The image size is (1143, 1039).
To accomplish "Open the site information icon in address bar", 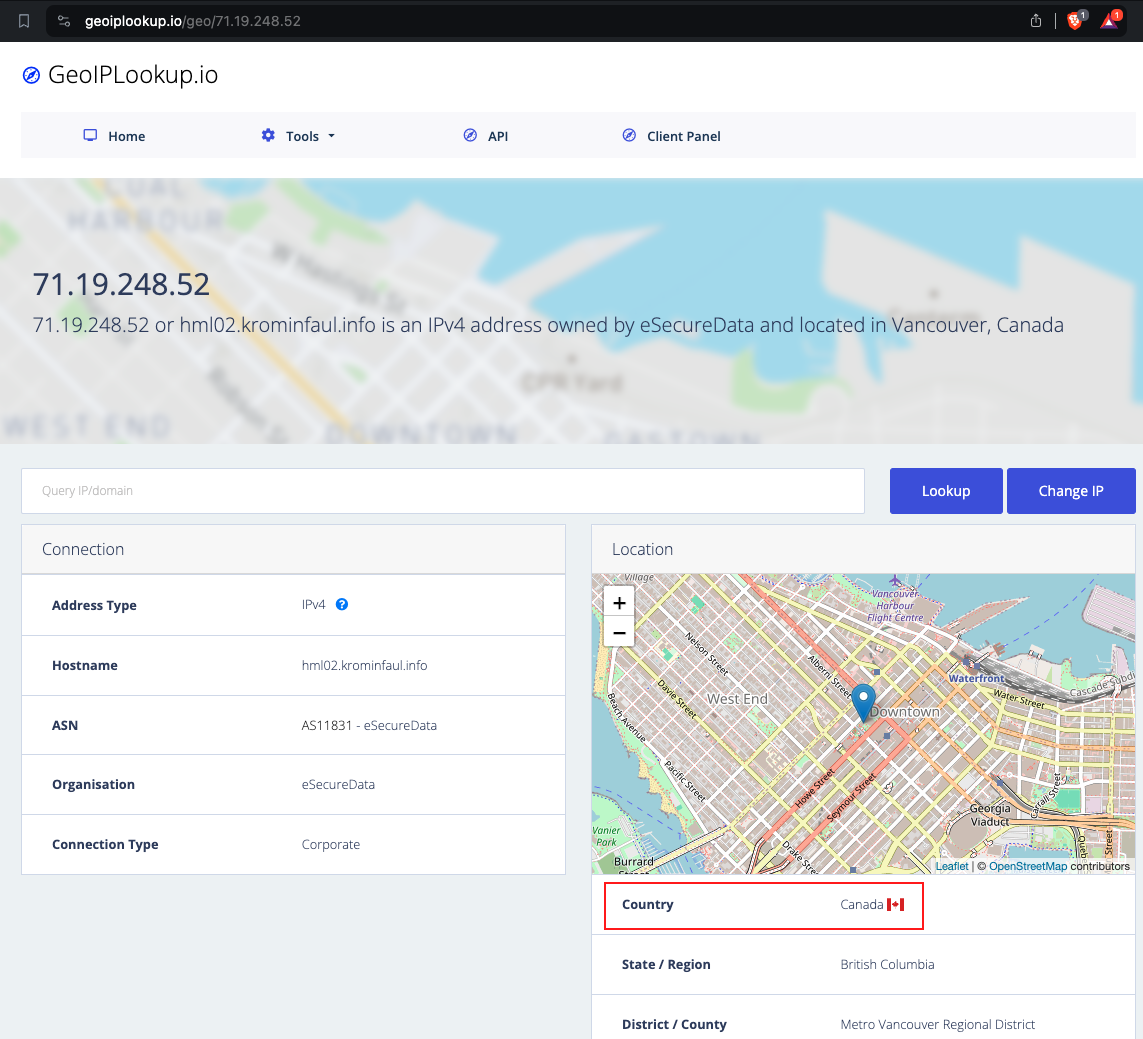I will 64,21.
